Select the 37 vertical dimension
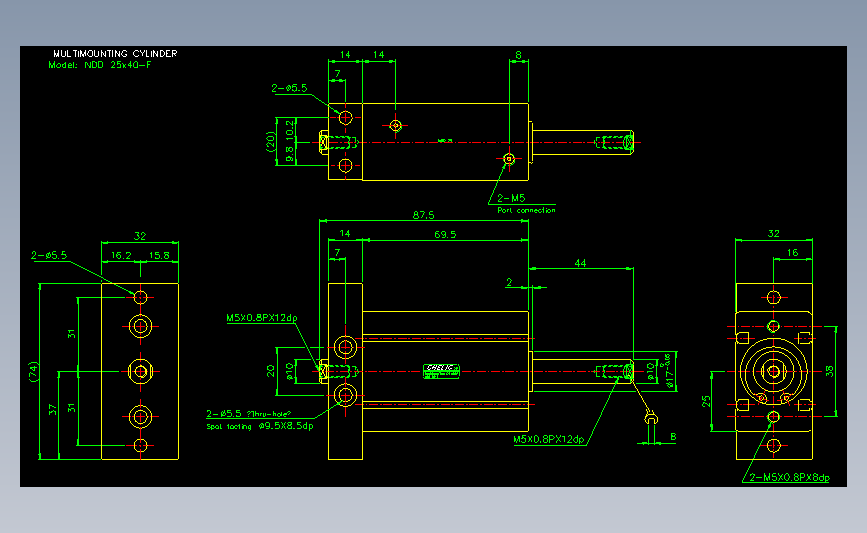Screen dimensions: 867x533 pos(53,410)
